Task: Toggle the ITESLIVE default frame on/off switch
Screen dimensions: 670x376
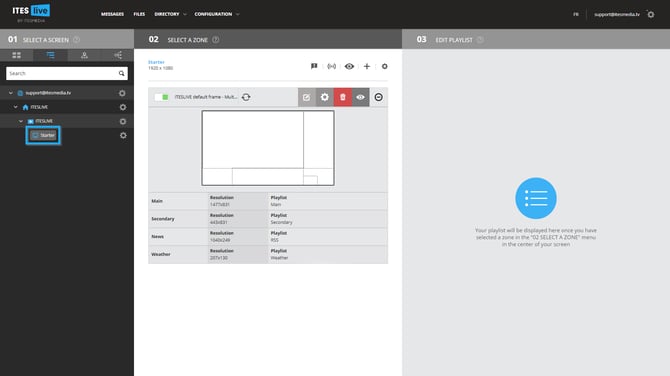Action: (162, 97)
